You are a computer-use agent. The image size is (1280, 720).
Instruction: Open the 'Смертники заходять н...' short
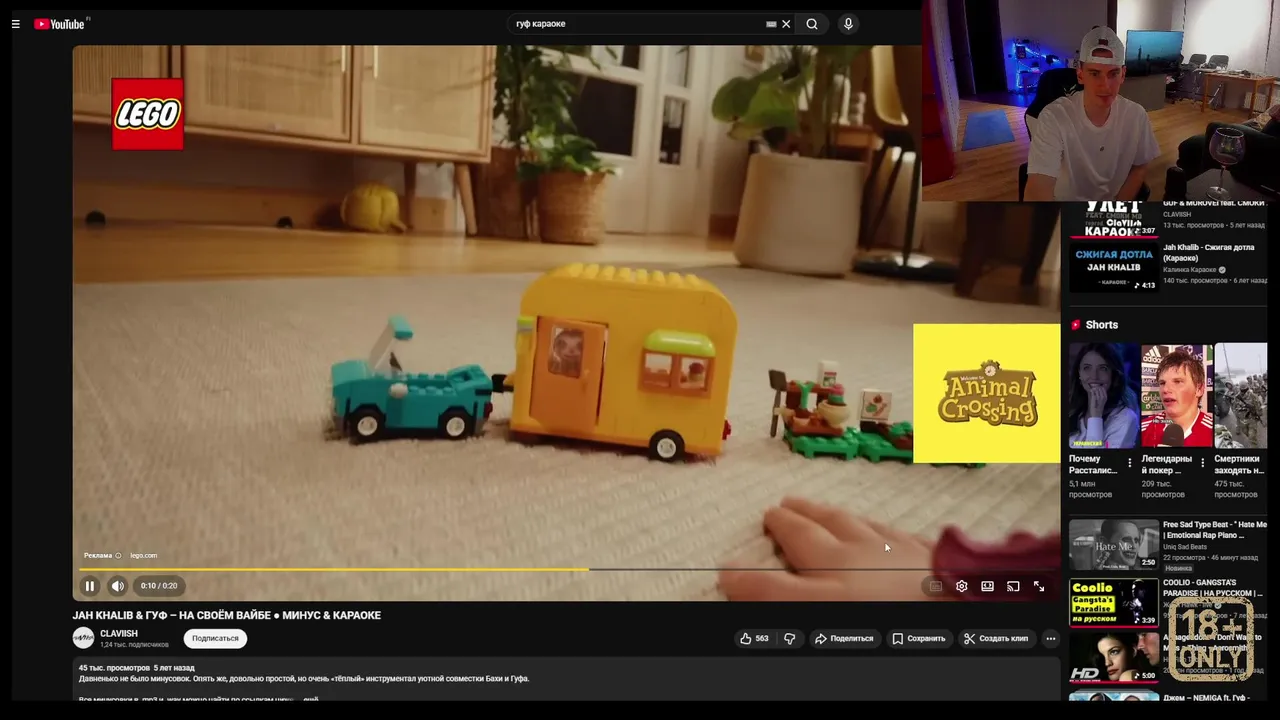coord(1241,396)
